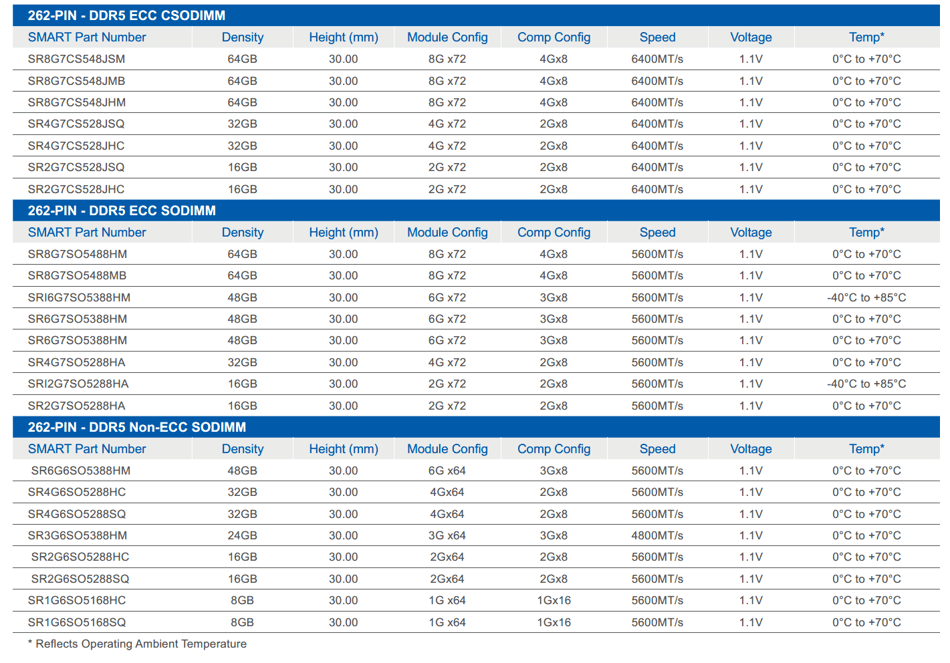The height and width of the screenshot is (663, 950).
Task: Click industrial part SRI6G7SO5388HM
Action: pyautogui.click(x=79, y=298)
